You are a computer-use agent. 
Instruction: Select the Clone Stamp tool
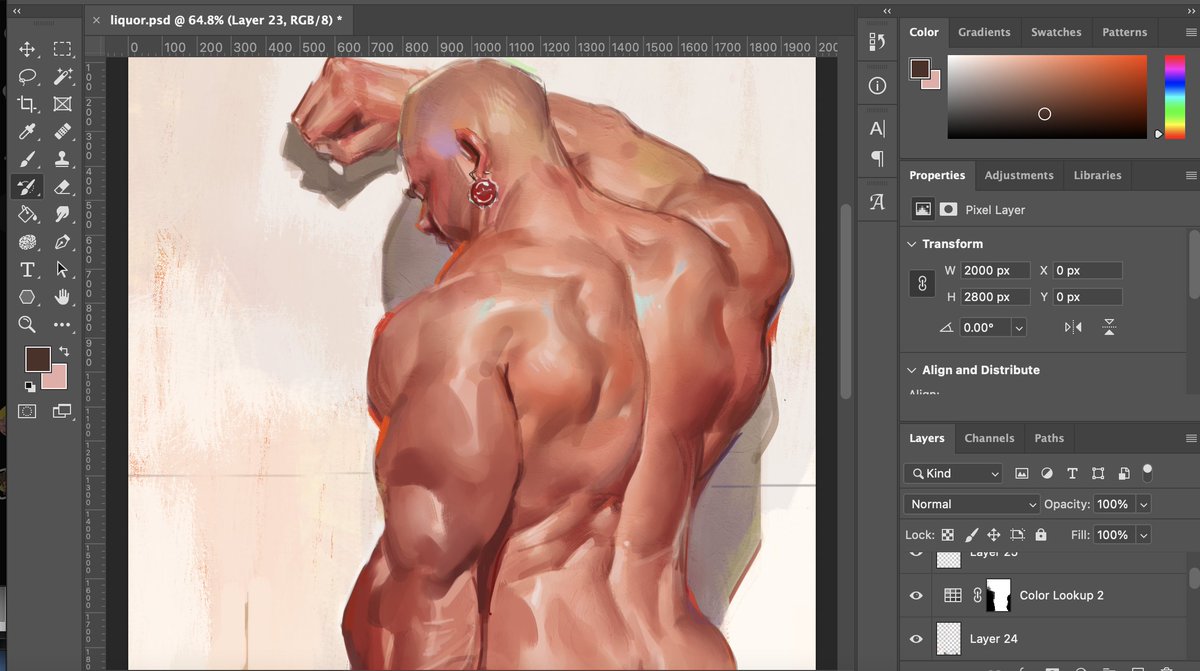[62, 159]
